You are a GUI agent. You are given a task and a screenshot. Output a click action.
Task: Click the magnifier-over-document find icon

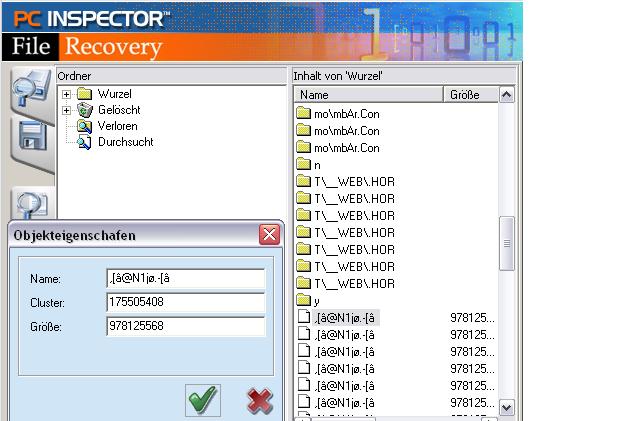pyautogui.click(x=33, y=204)
